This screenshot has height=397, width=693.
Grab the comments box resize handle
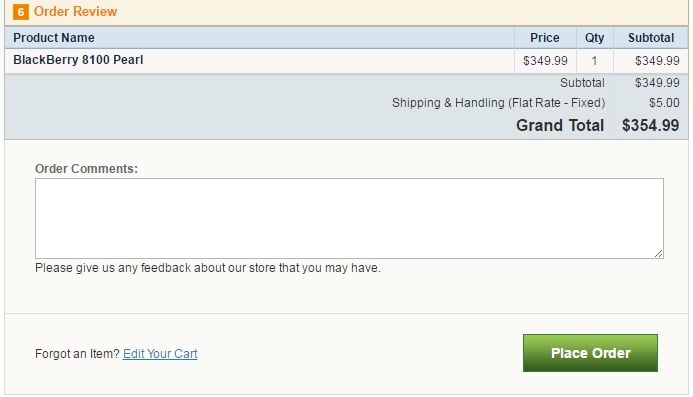659,253
